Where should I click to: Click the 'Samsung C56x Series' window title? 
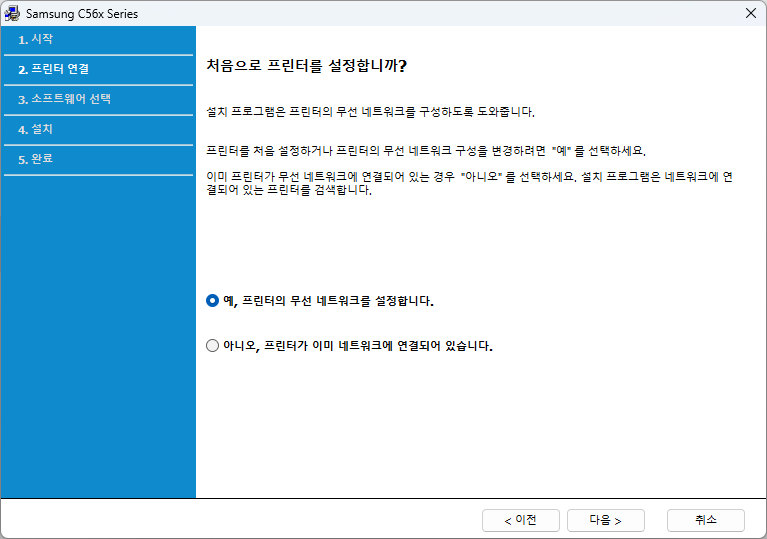(82, 14)
